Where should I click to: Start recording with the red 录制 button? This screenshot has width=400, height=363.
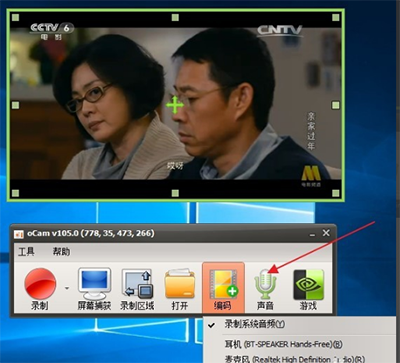(x=40, y=288)
